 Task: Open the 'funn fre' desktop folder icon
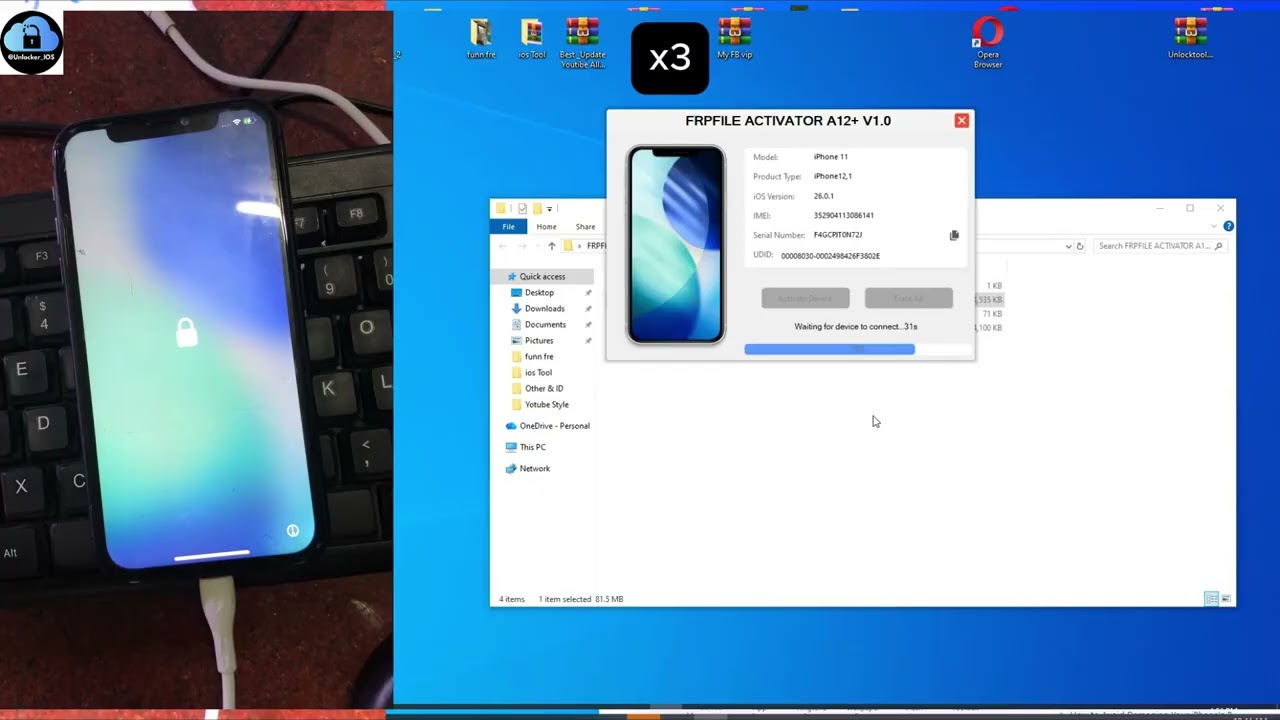[x=481, y=40]
